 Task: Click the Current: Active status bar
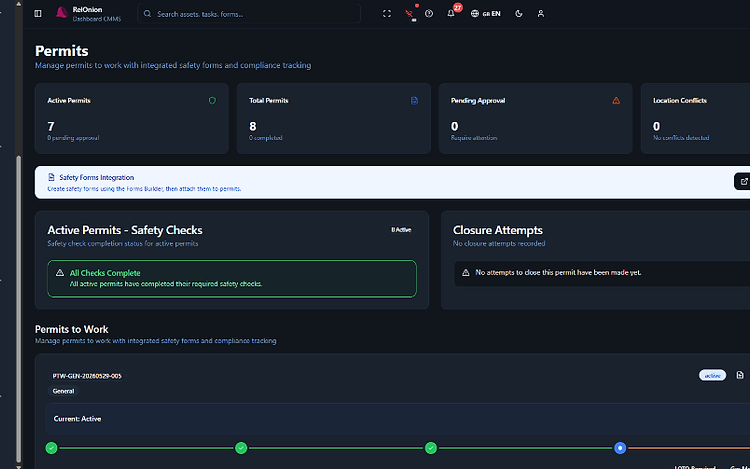point(397,419)
